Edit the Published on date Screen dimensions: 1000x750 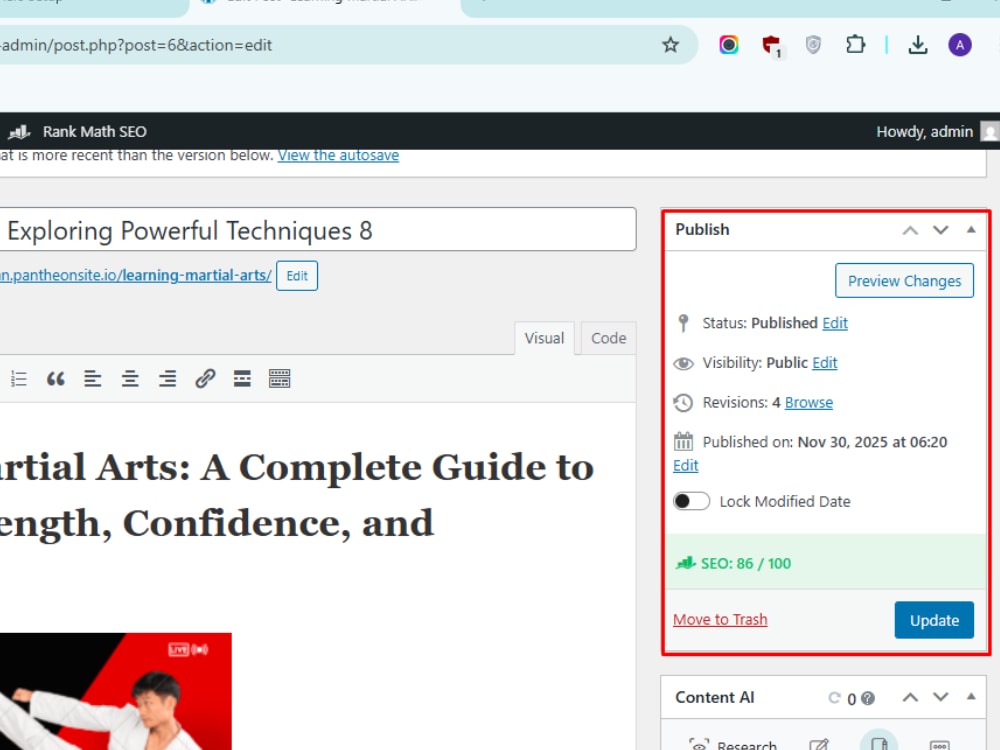(x=686, y=466)
